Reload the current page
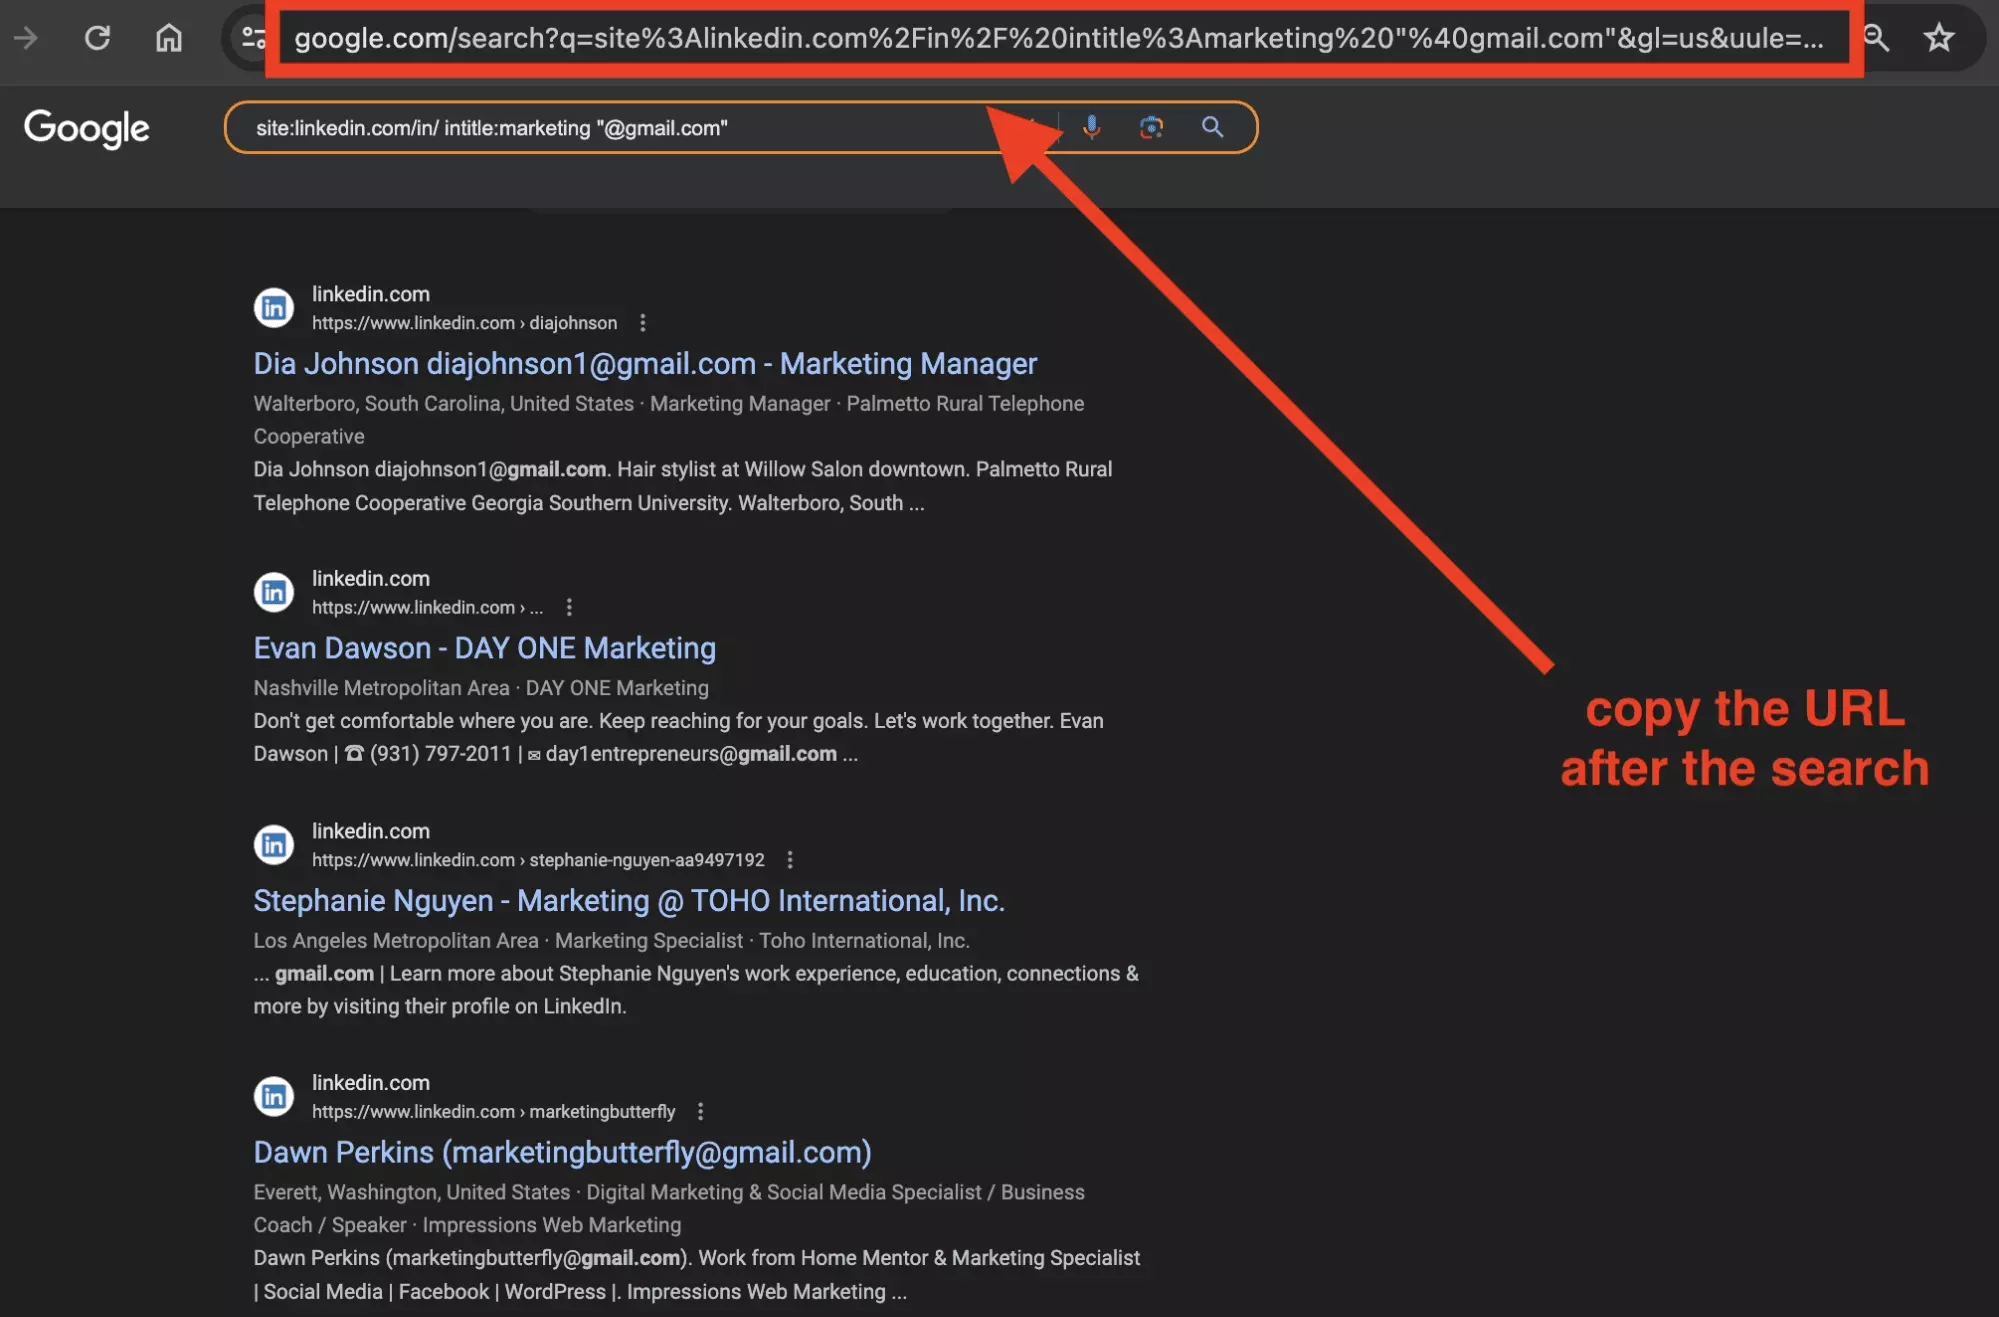The image size is (1999, 1317). pos(97,38)
